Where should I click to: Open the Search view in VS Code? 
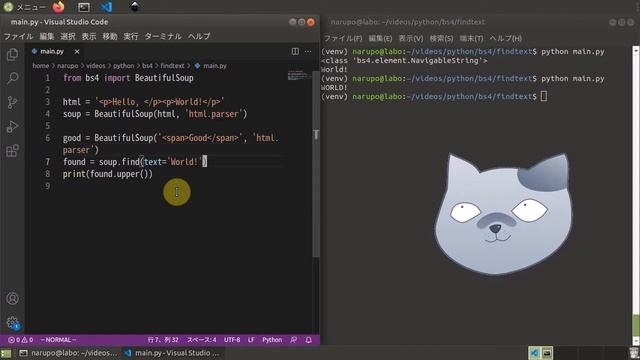tap(13, 78)
